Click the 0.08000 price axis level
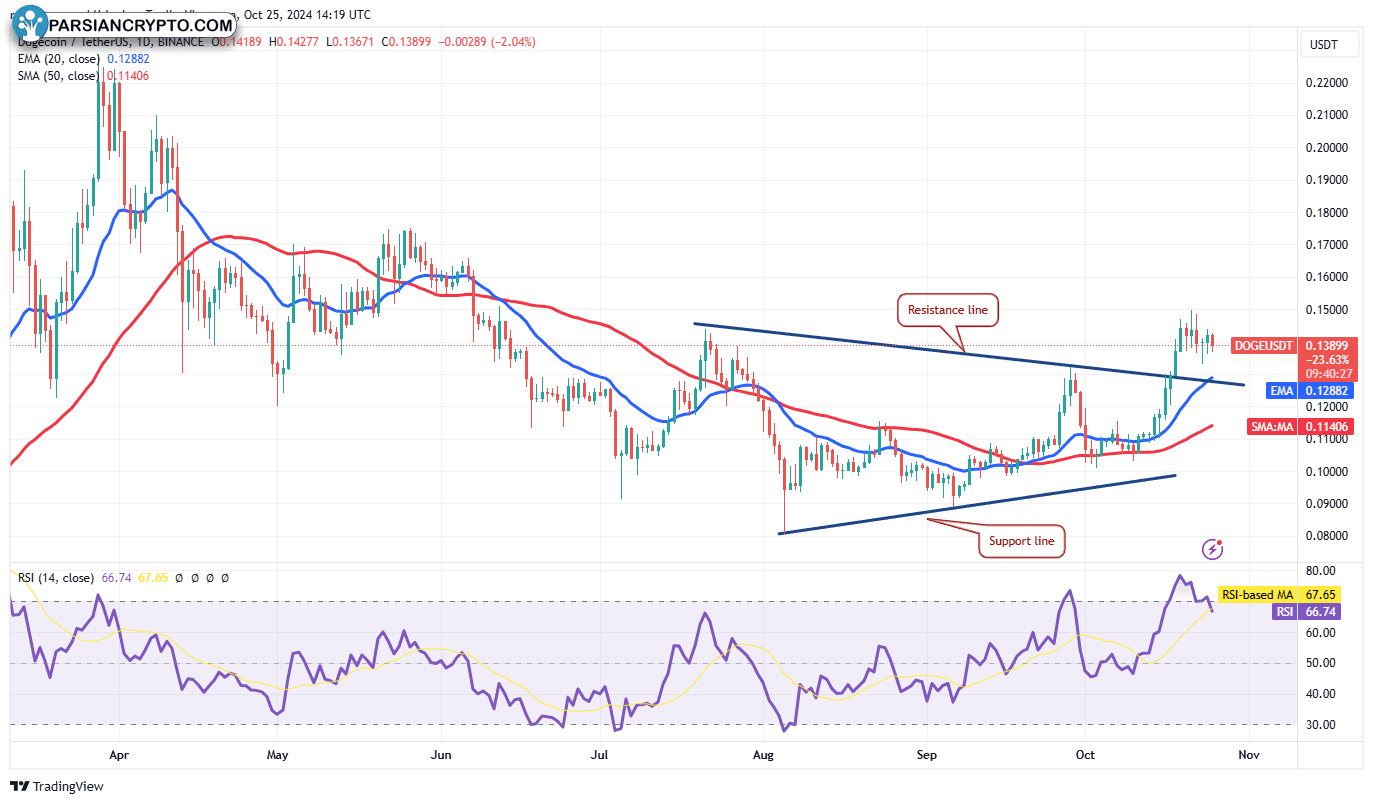 coord(1328,536)
